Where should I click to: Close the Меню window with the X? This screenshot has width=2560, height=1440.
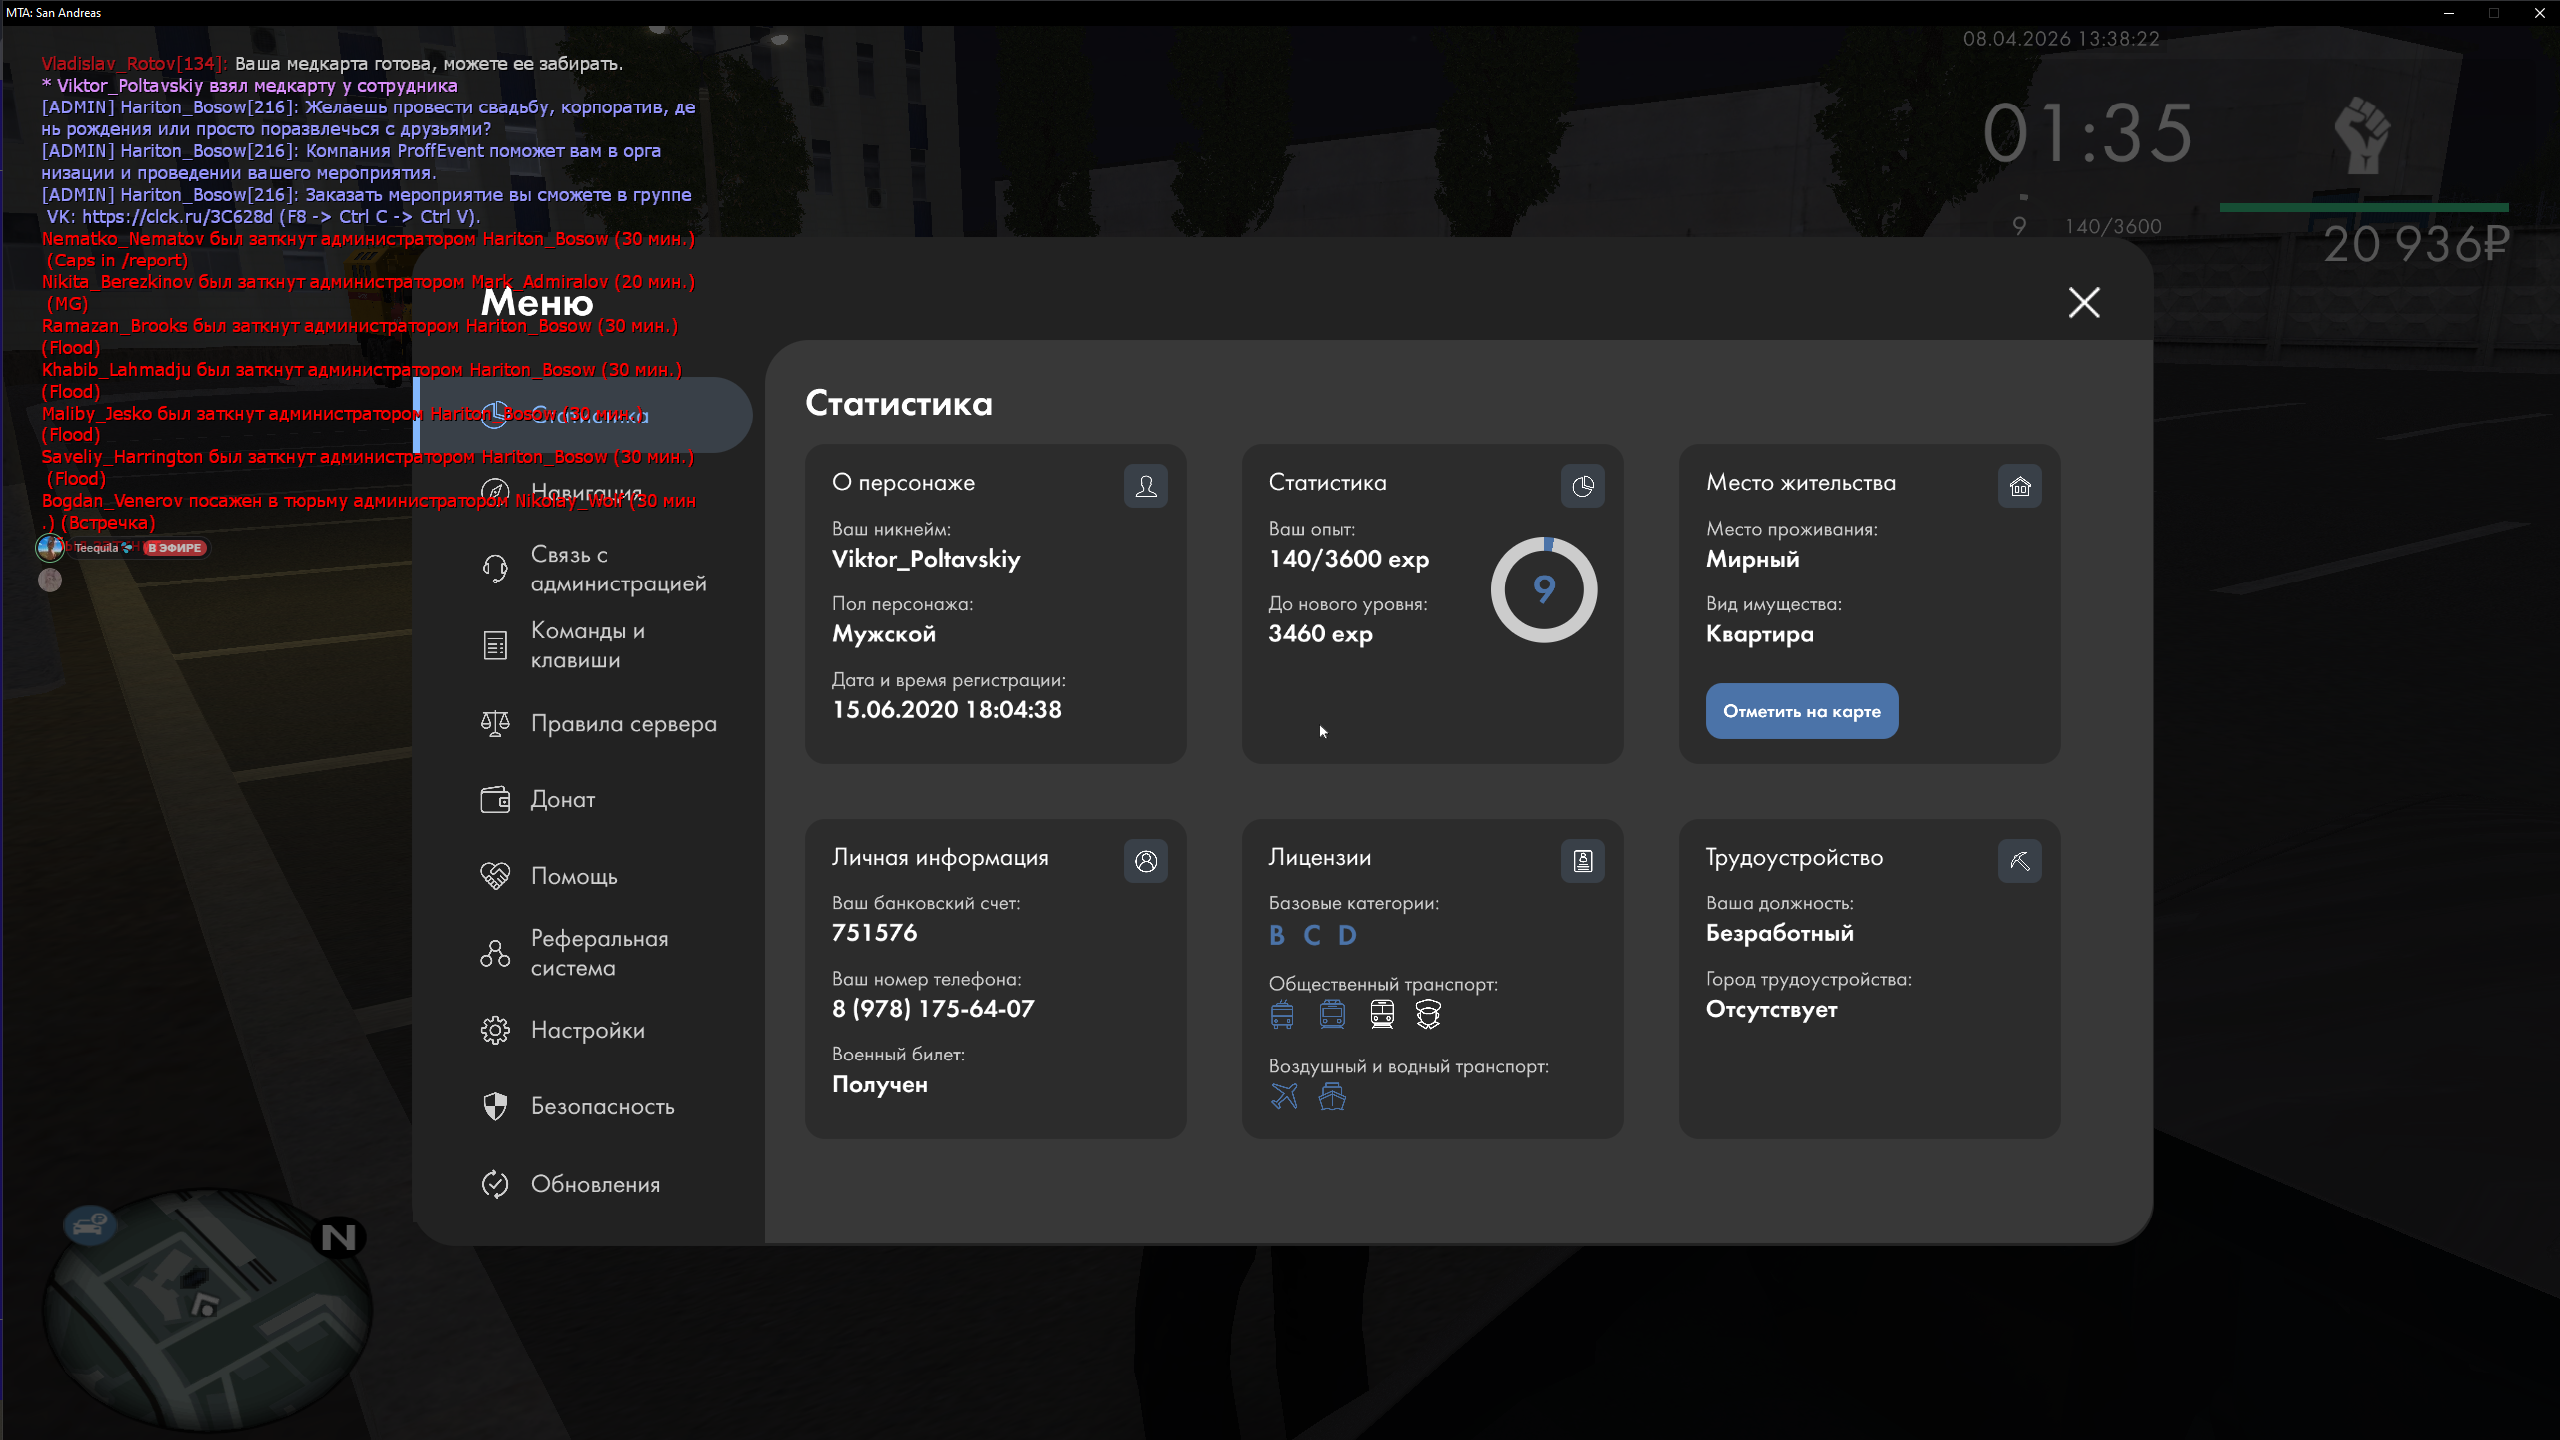tap(2084, 302)
